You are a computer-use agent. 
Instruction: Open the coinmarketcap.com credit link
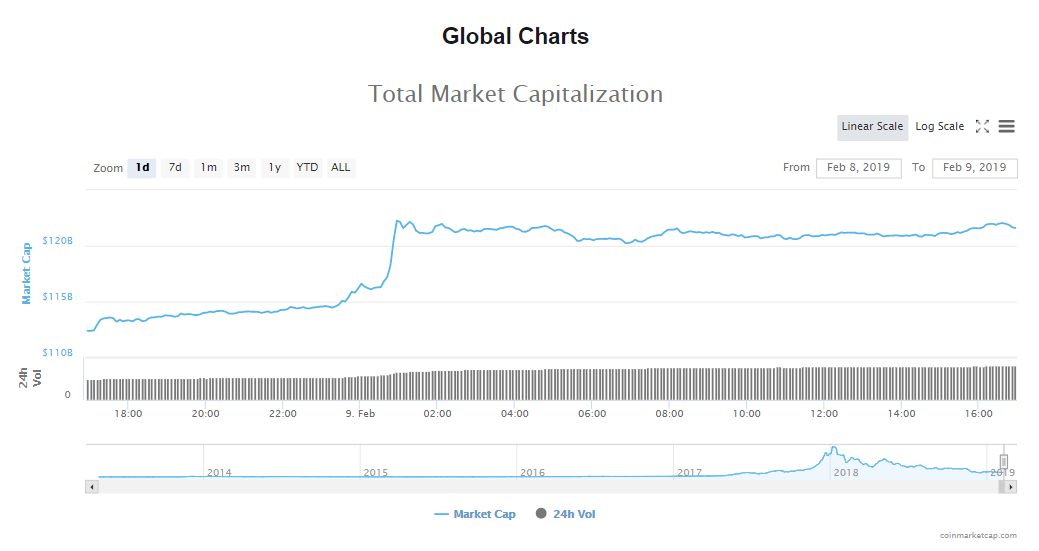[x=978, y=536]
